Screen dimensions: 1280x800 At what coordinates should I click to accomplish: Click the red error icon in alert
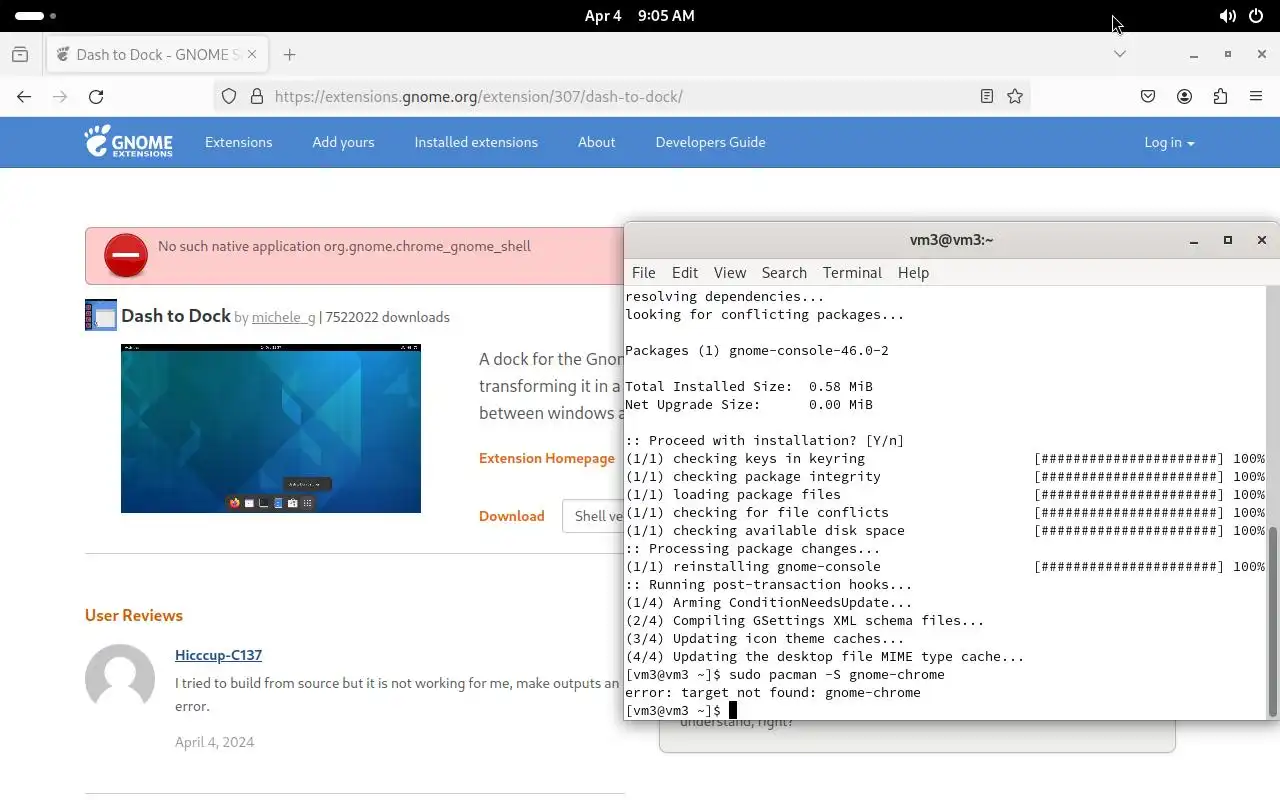126,256
